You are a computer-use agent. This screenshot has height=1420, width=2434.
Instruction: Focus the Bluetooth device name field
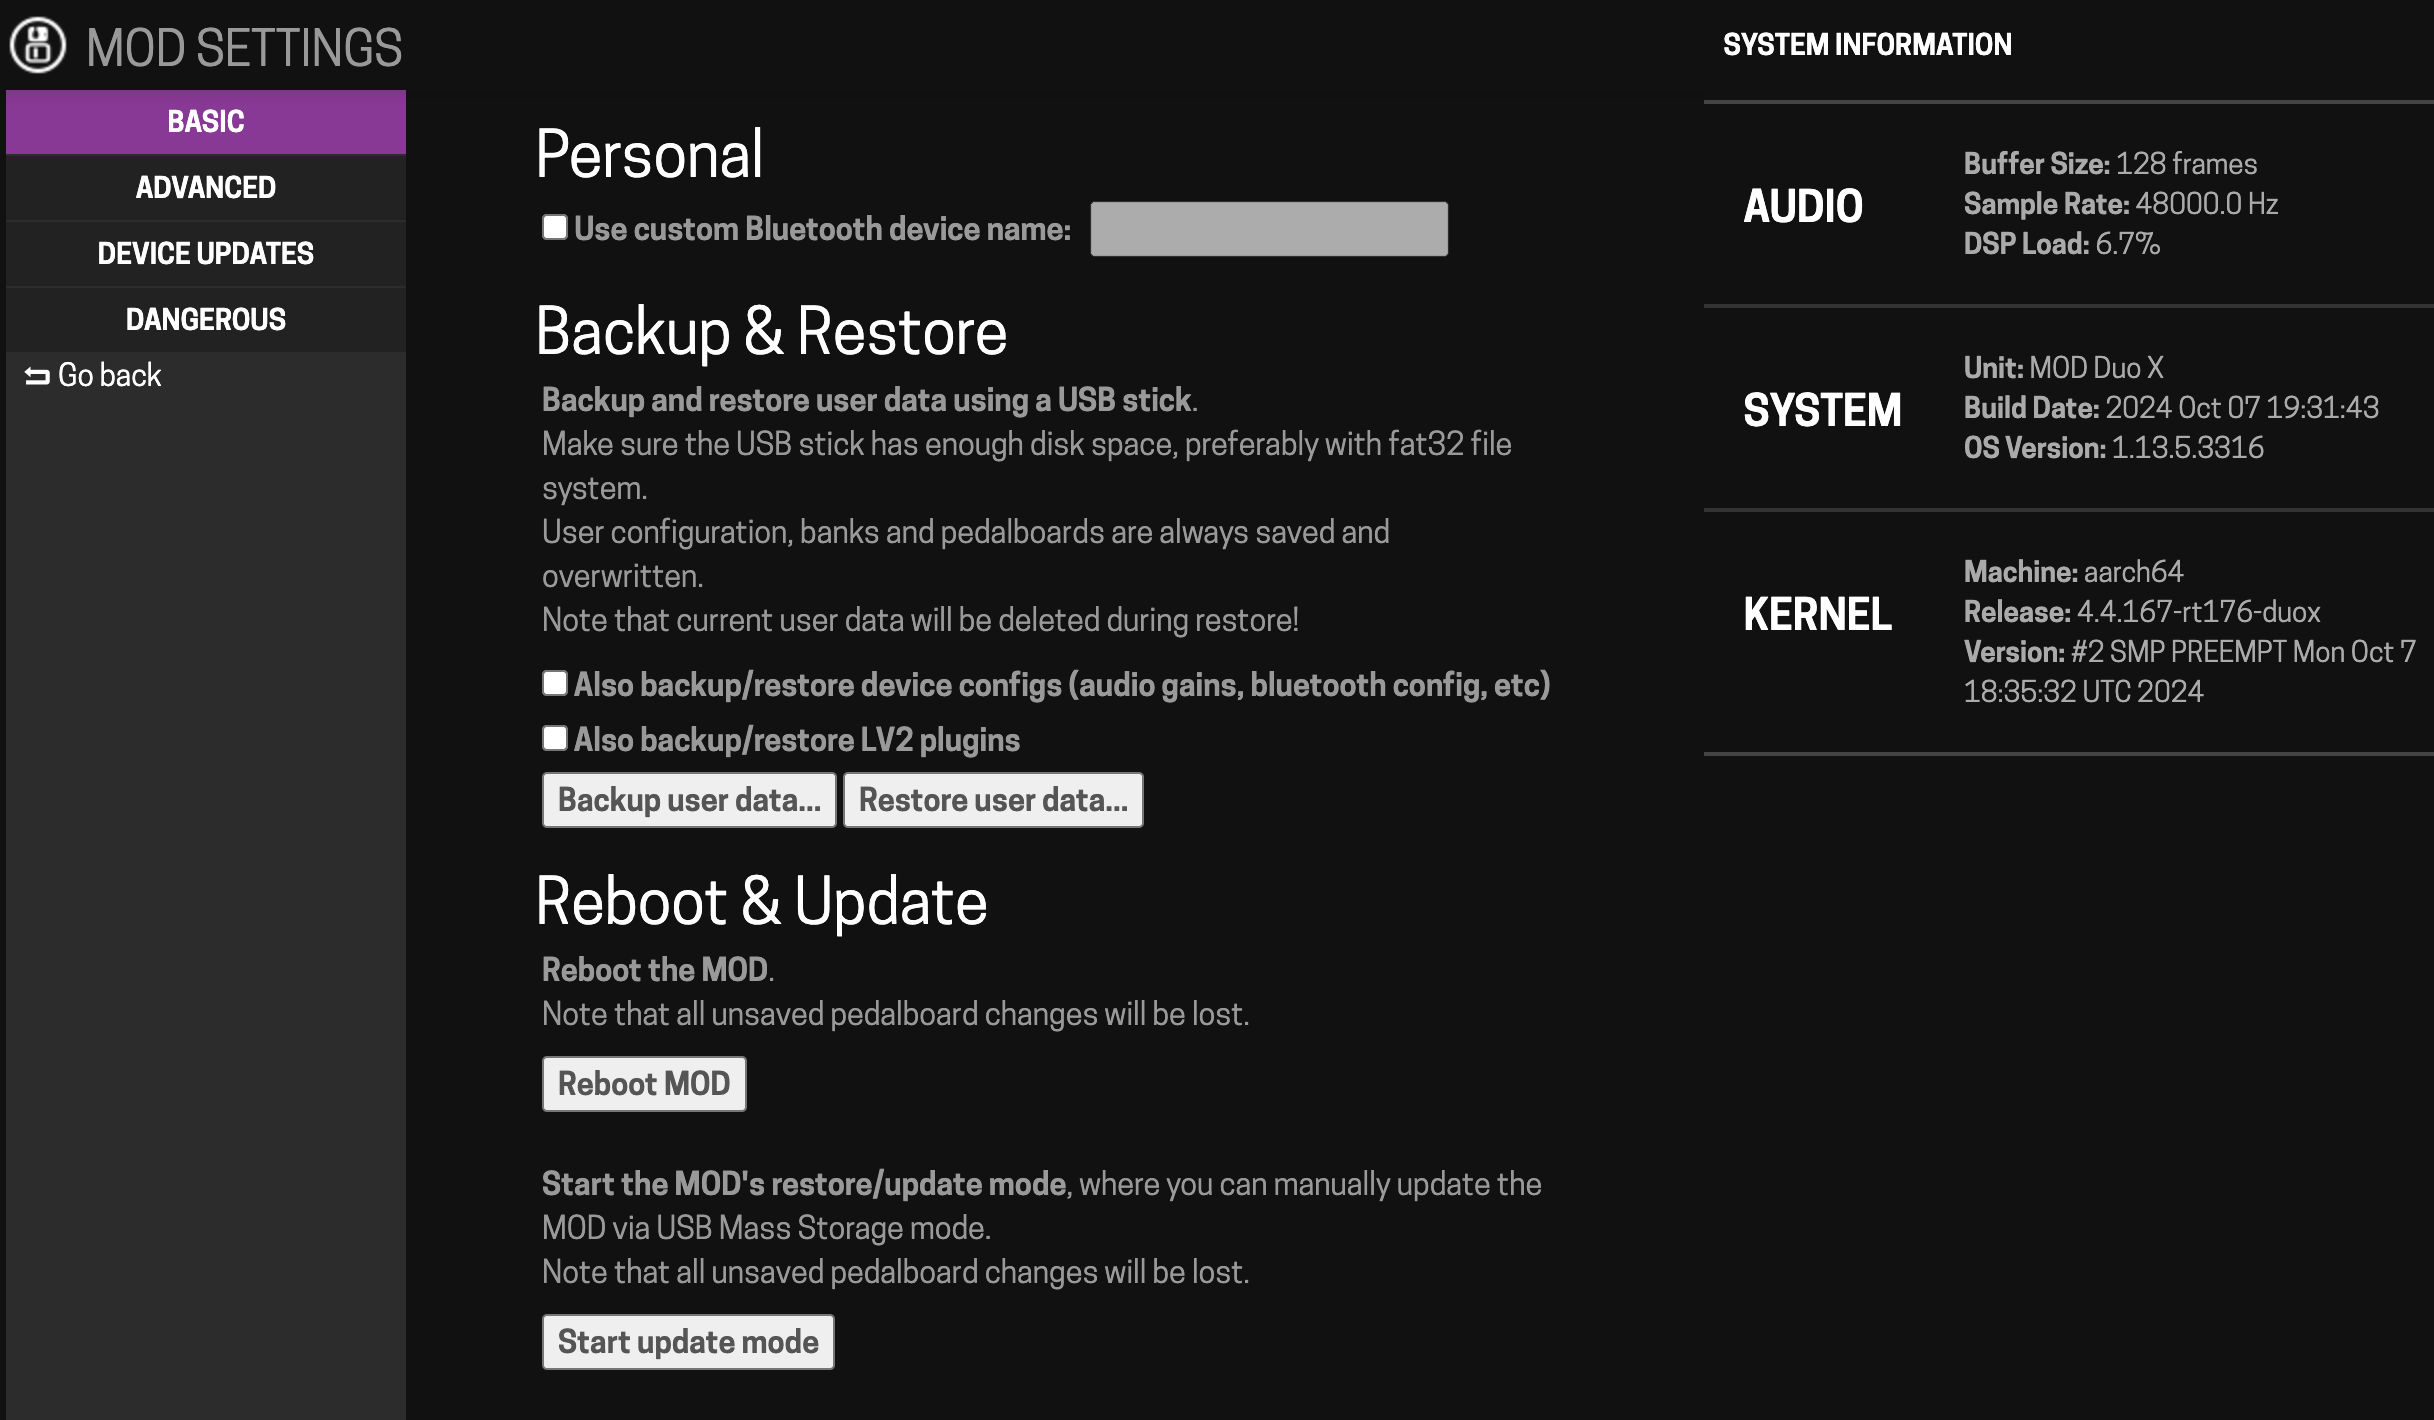click(1268, 229)
